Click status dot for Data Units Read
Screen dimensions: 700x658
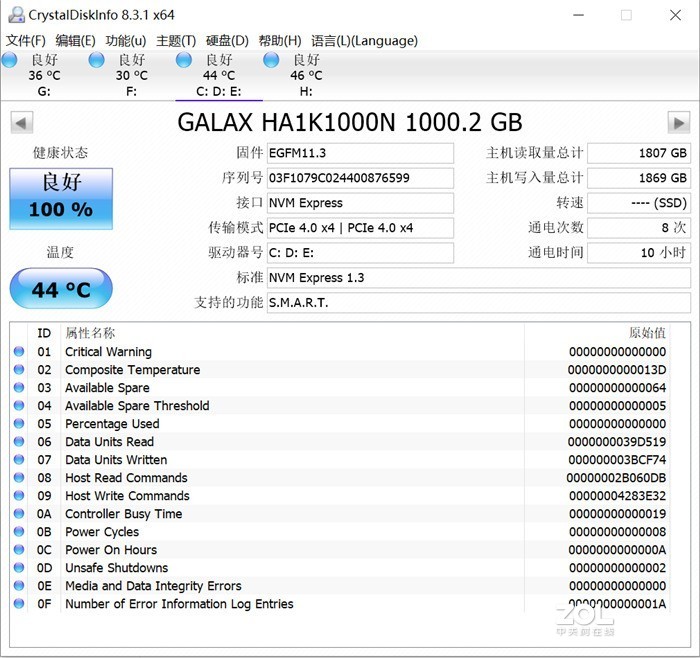(19, 441)
